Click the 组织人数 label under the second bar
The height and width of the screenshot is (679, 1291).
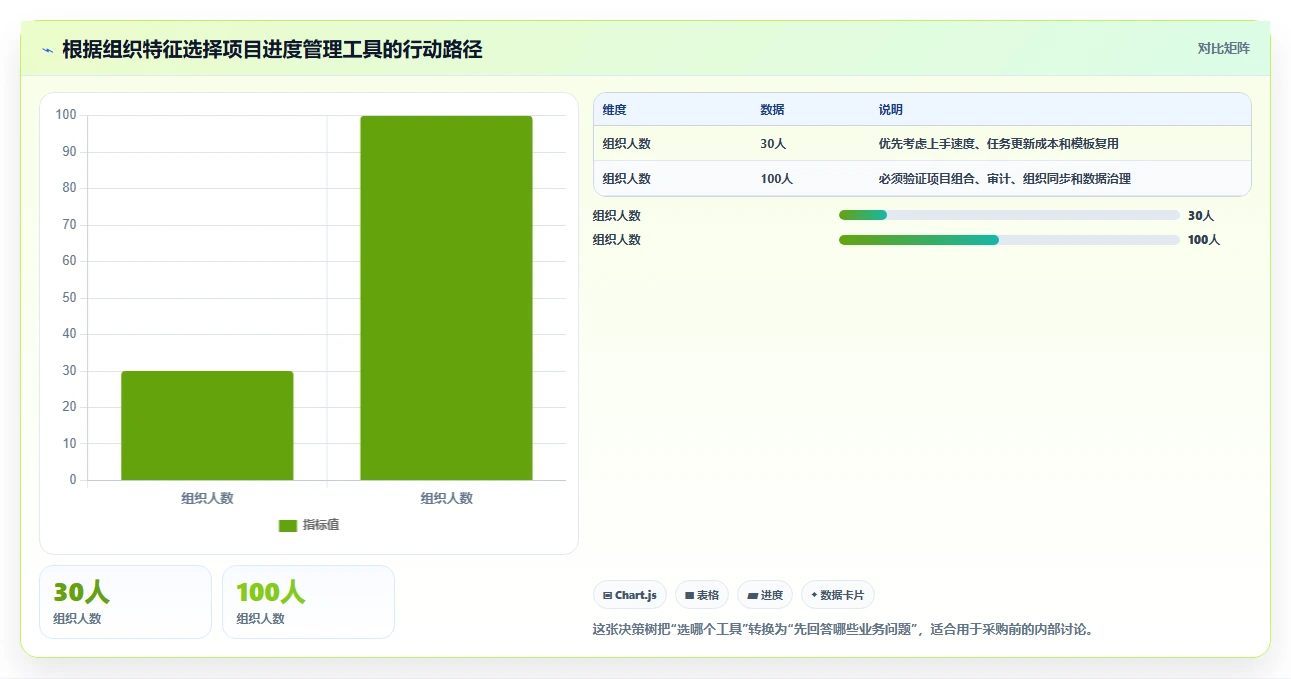(x=446, y=498)
